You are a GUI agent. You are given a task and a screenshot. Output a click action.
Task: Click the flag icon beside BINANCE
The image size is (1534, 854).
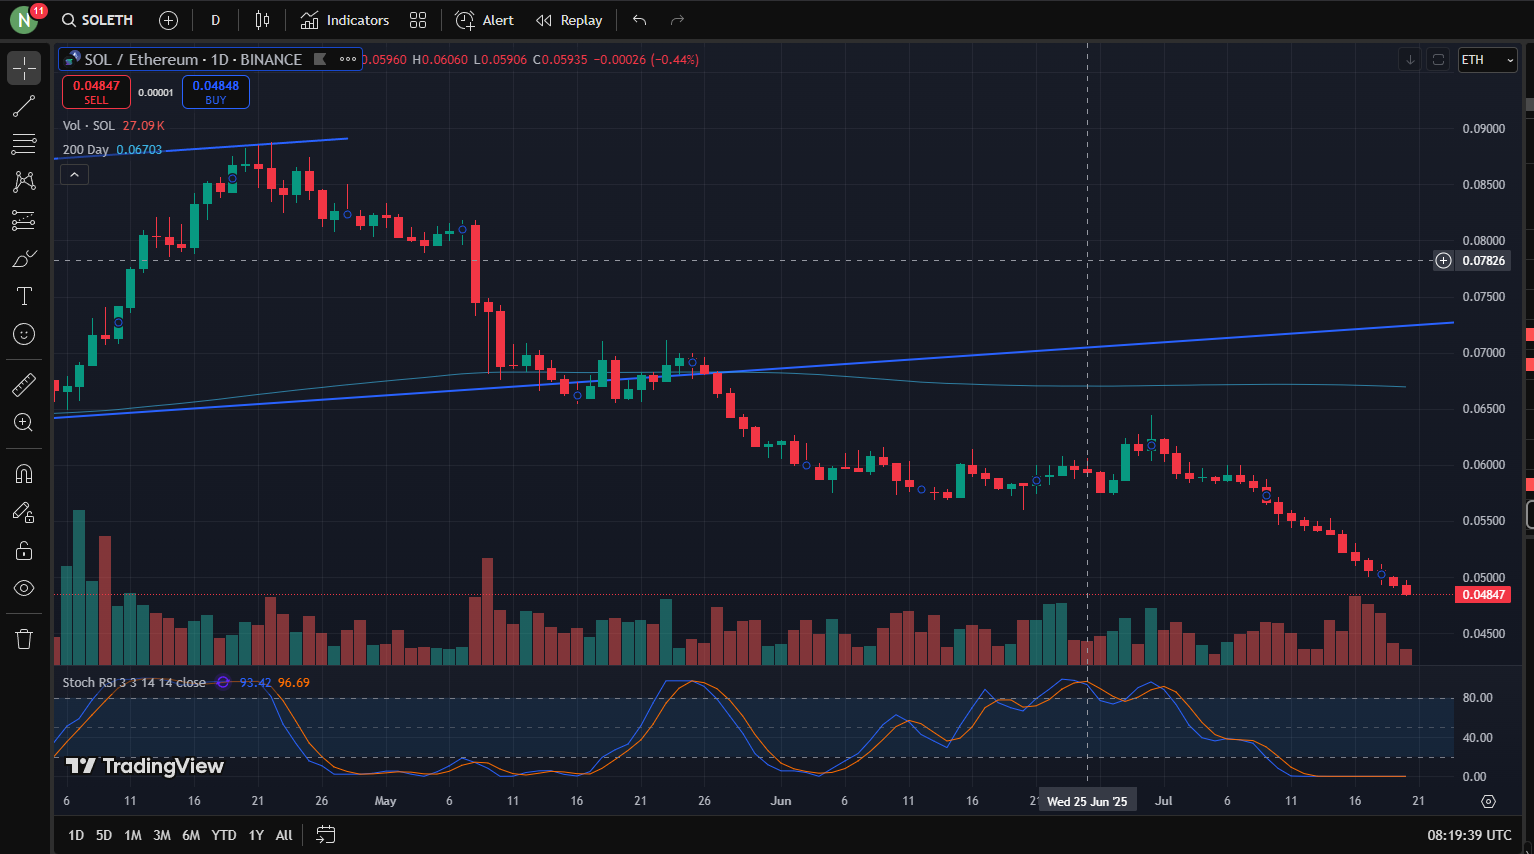320,59
